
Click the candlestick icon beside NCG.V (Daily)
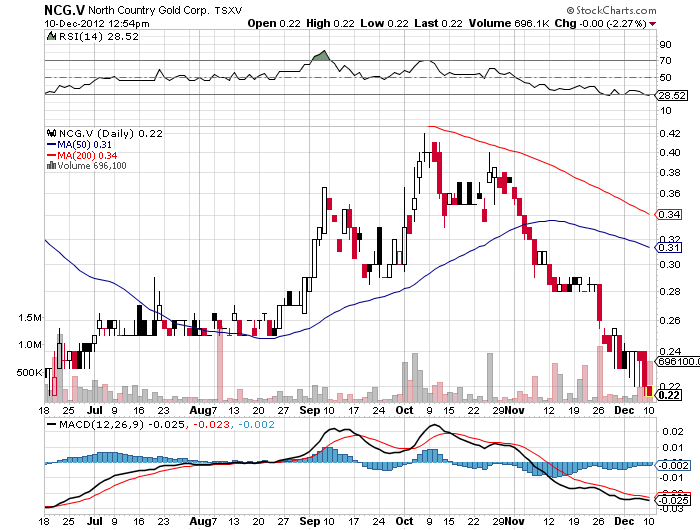51,133
